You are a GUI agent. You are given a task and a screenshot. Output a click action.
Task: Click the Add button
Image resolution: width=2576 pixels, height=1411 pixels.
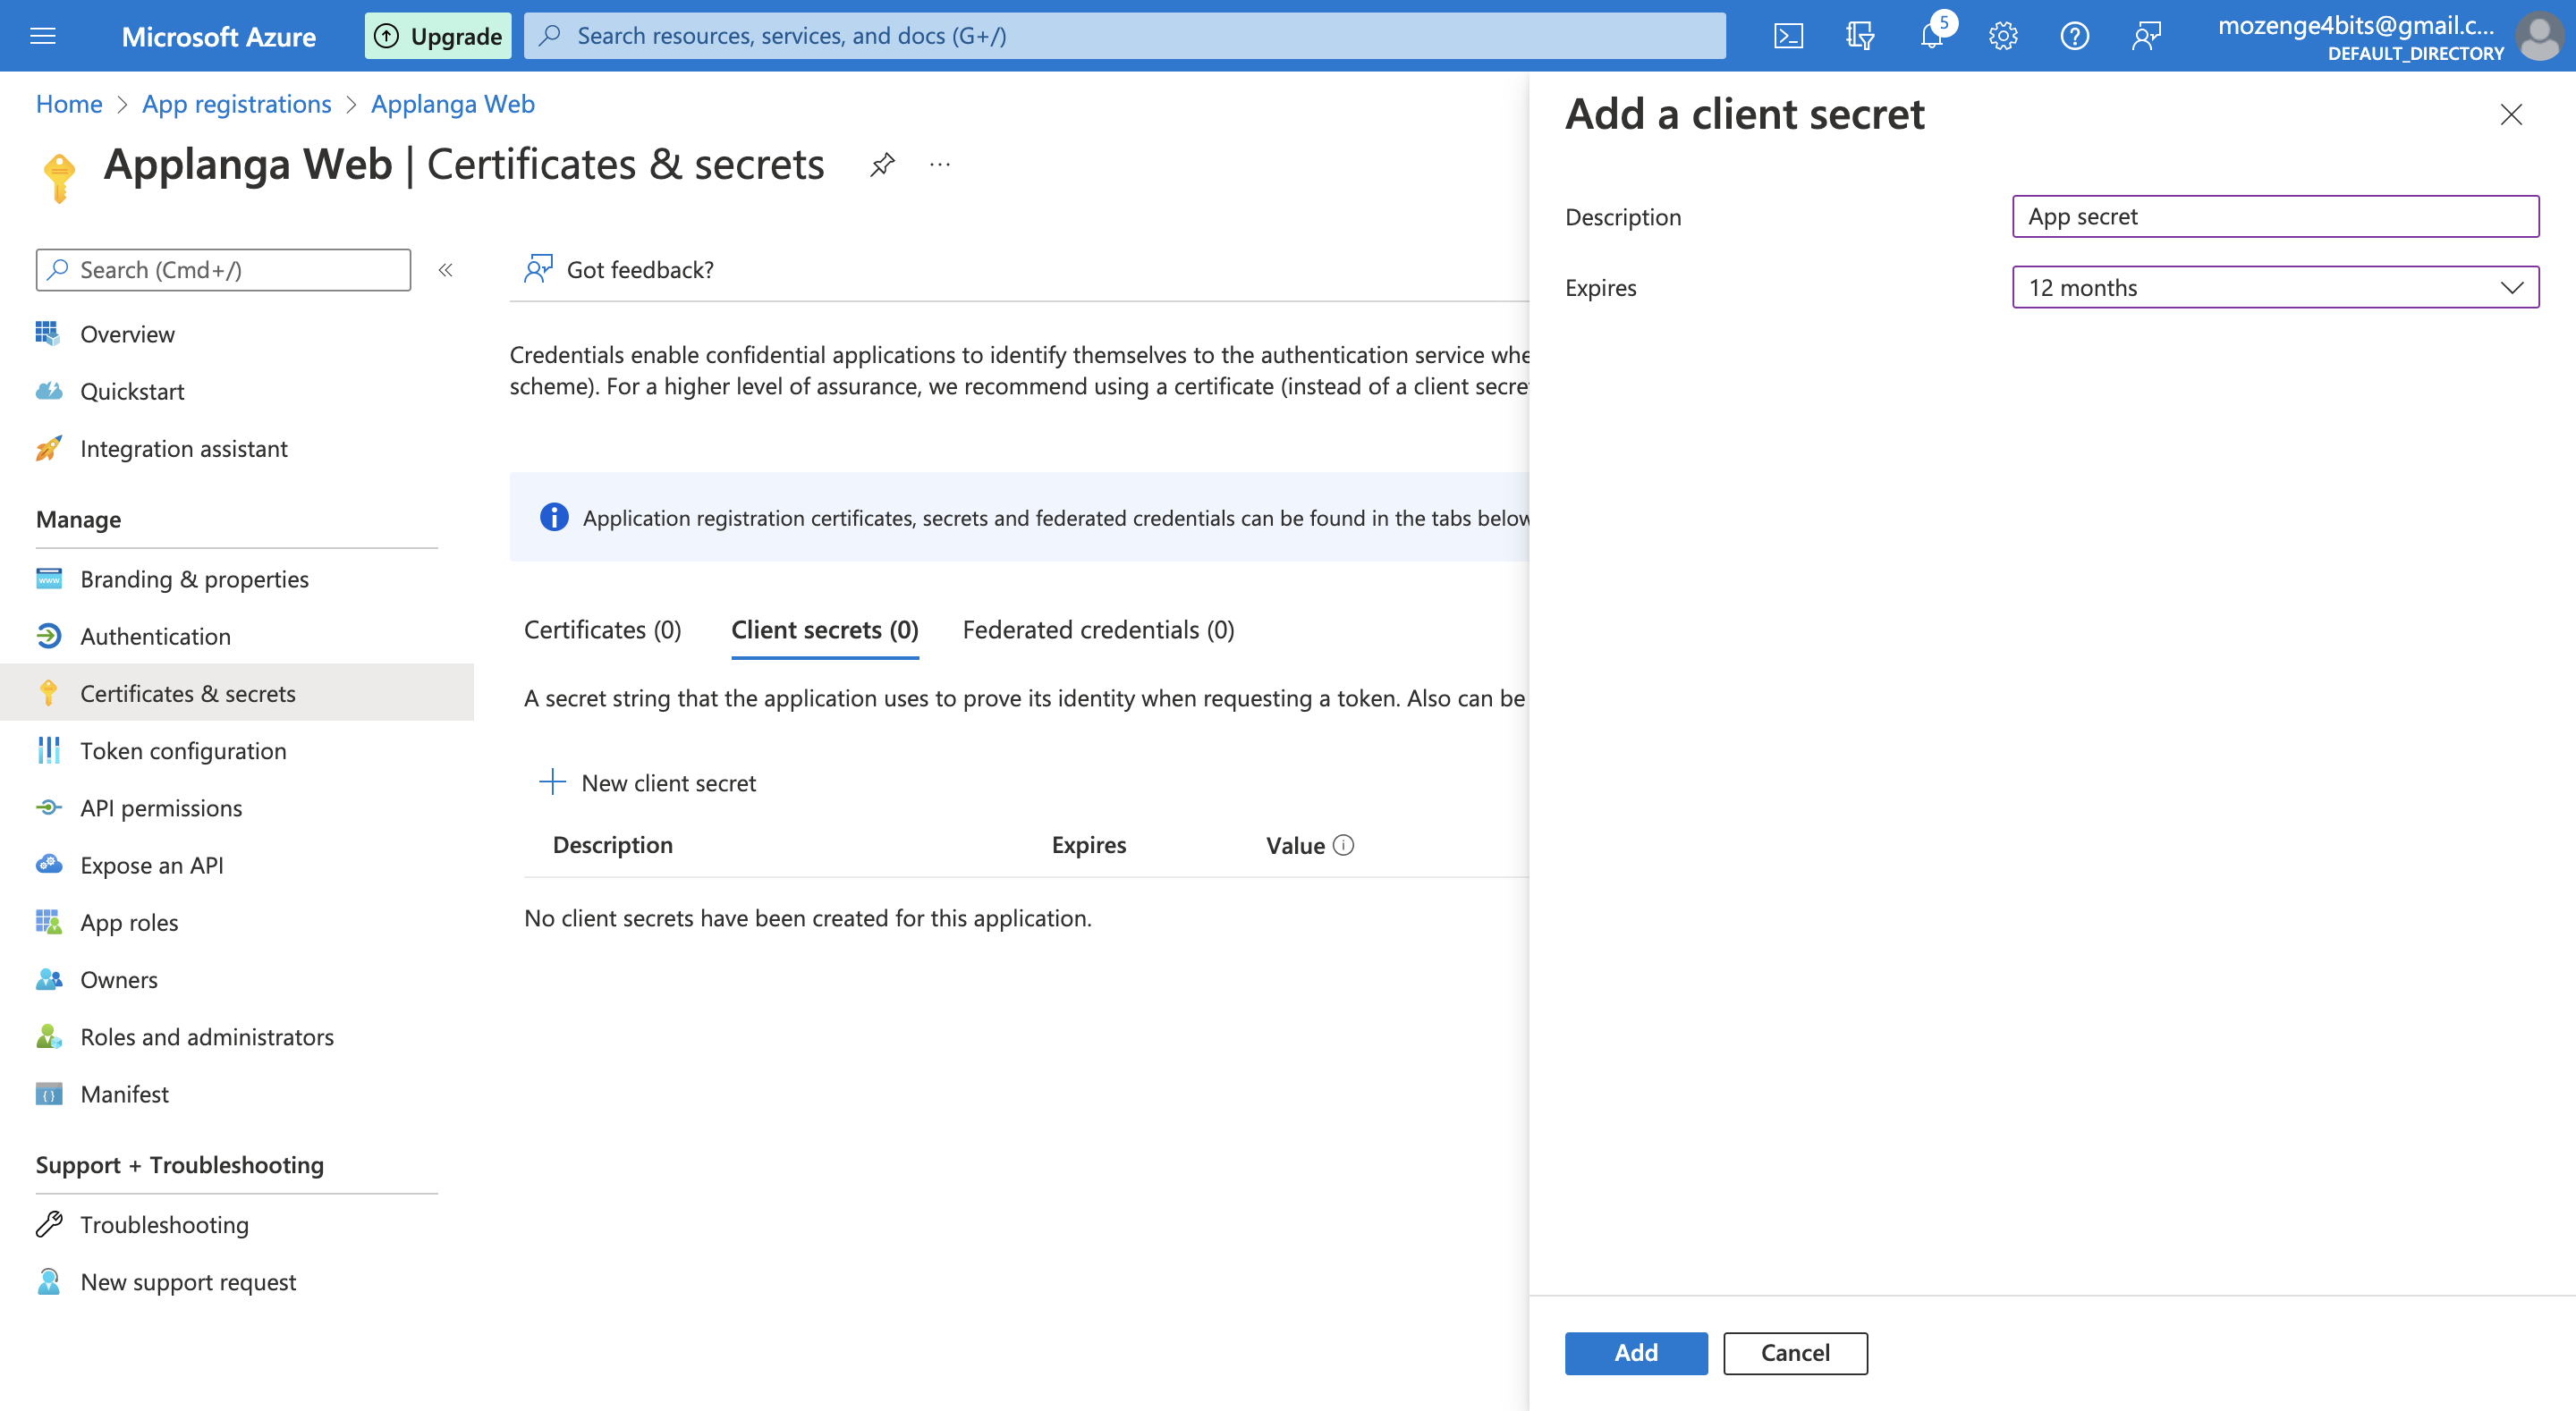(1636, 1352)
